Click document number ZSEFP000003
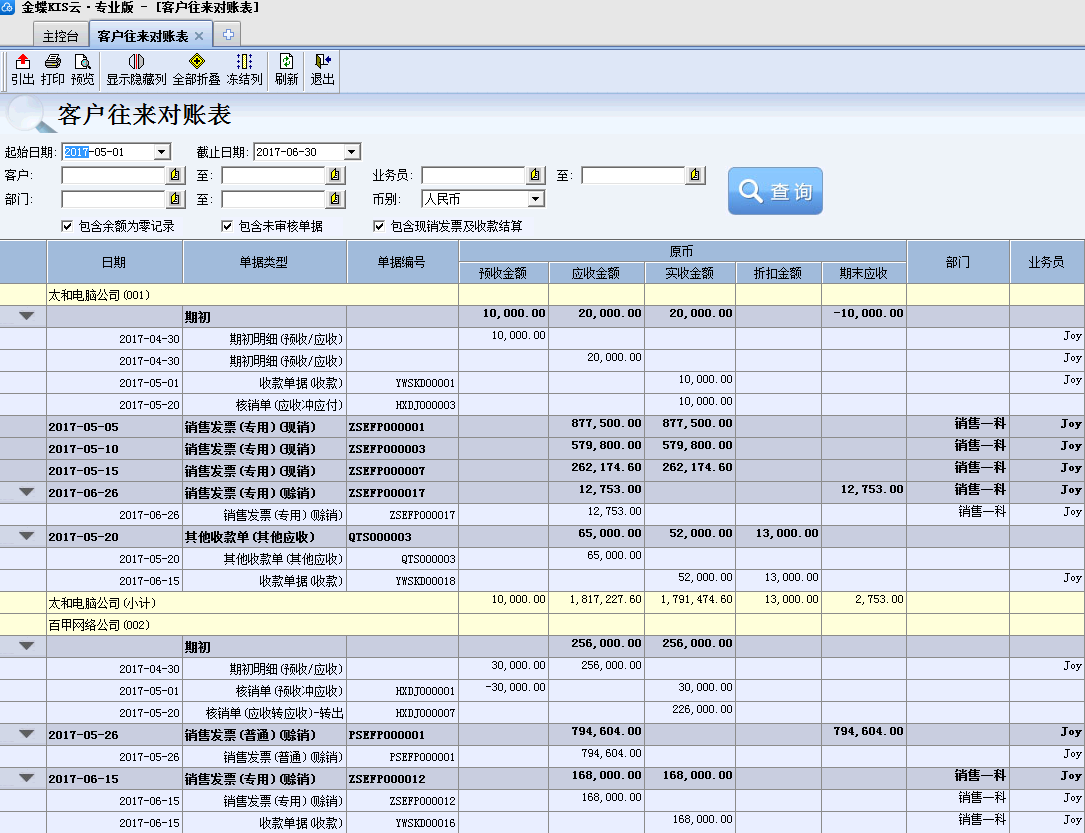The width and height of the screenshot is (1085, 833). click(387, 449)
